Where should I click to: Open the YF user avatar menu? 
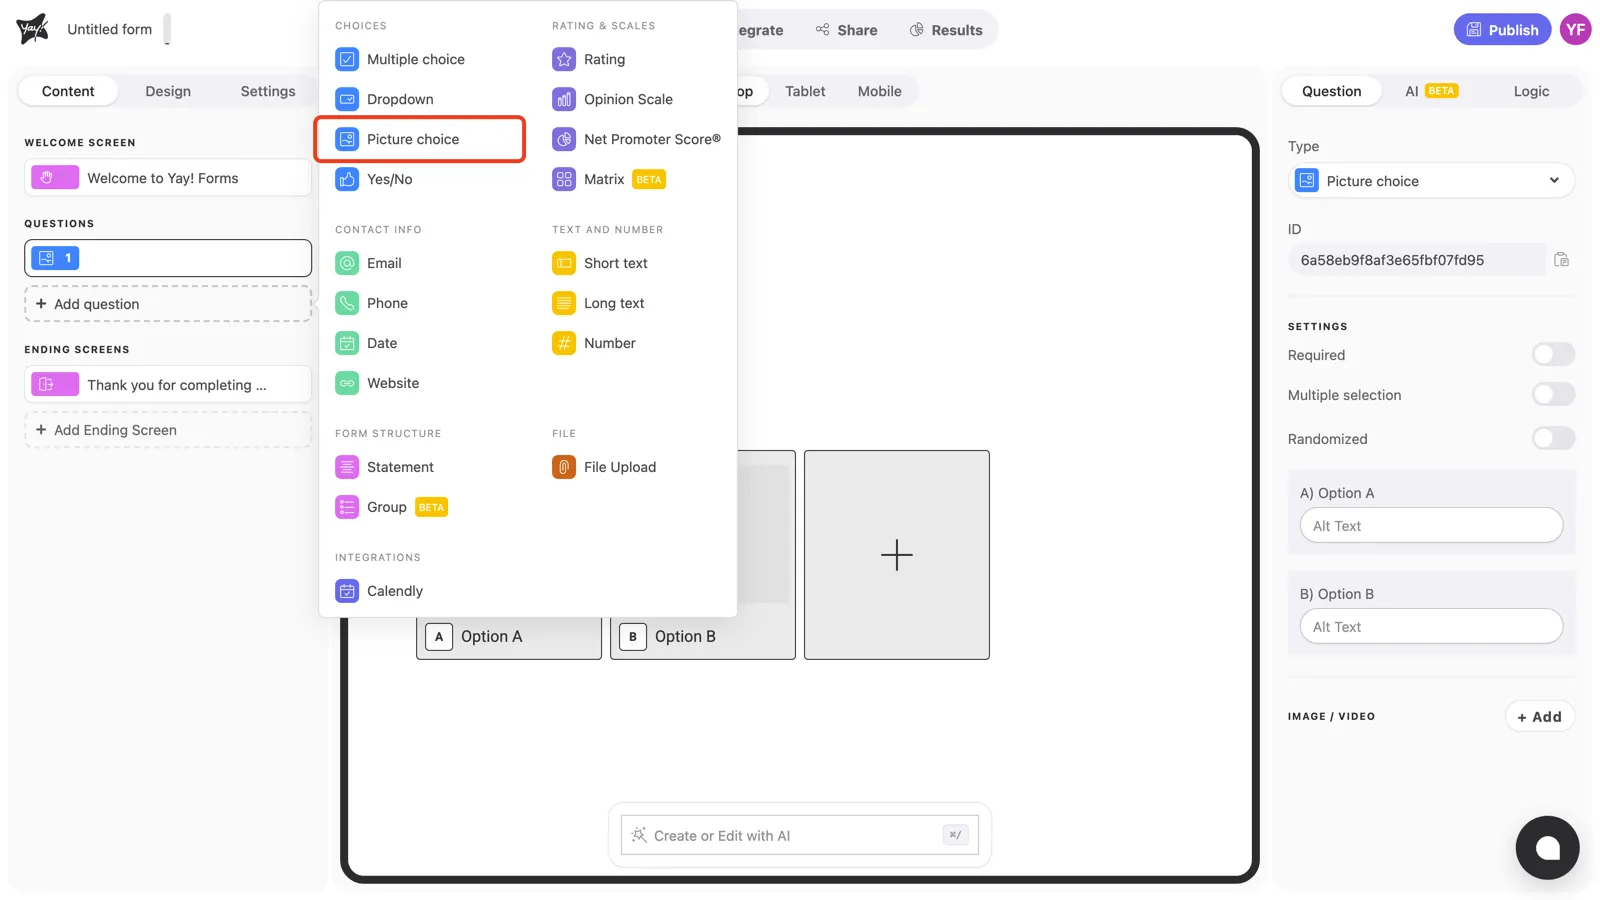(1576, 30)
